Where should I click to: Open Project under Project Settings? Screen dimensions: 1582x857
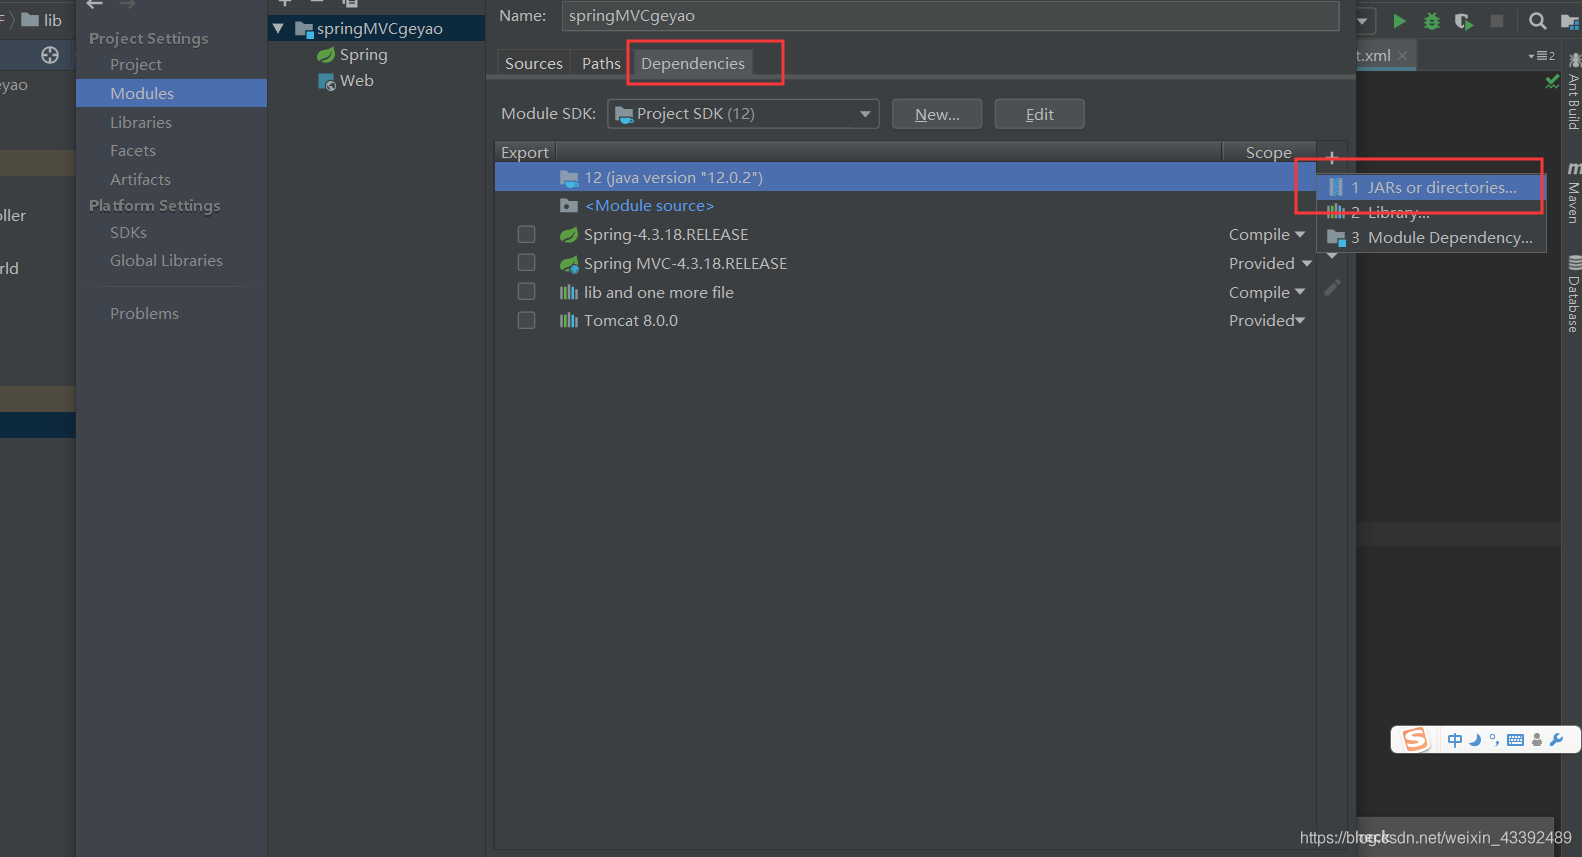click(x=136, y=64)
